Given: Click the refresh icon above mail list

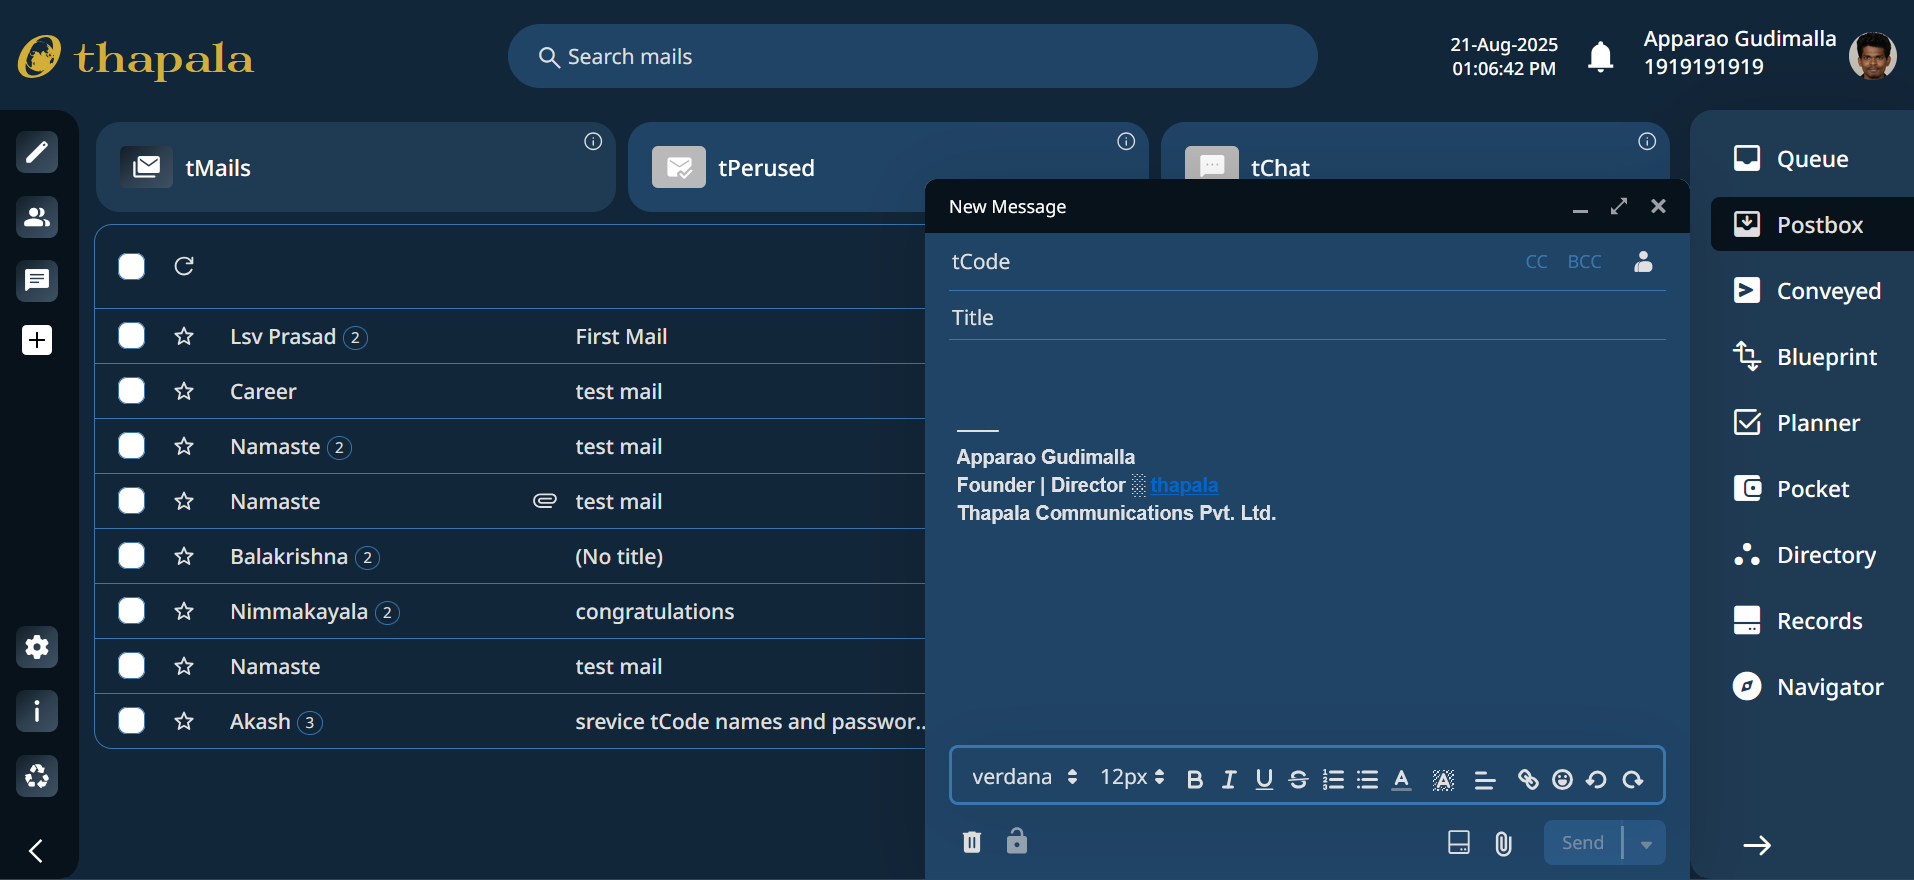Looking at the screenshot, I should [184, 266].
